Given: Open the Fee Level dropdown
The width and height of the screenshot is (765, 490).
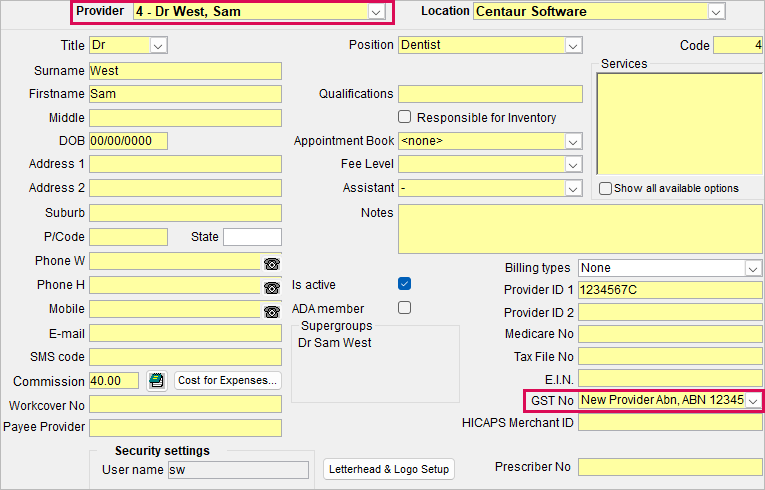Looking at the screenshot, I should 573,164.
